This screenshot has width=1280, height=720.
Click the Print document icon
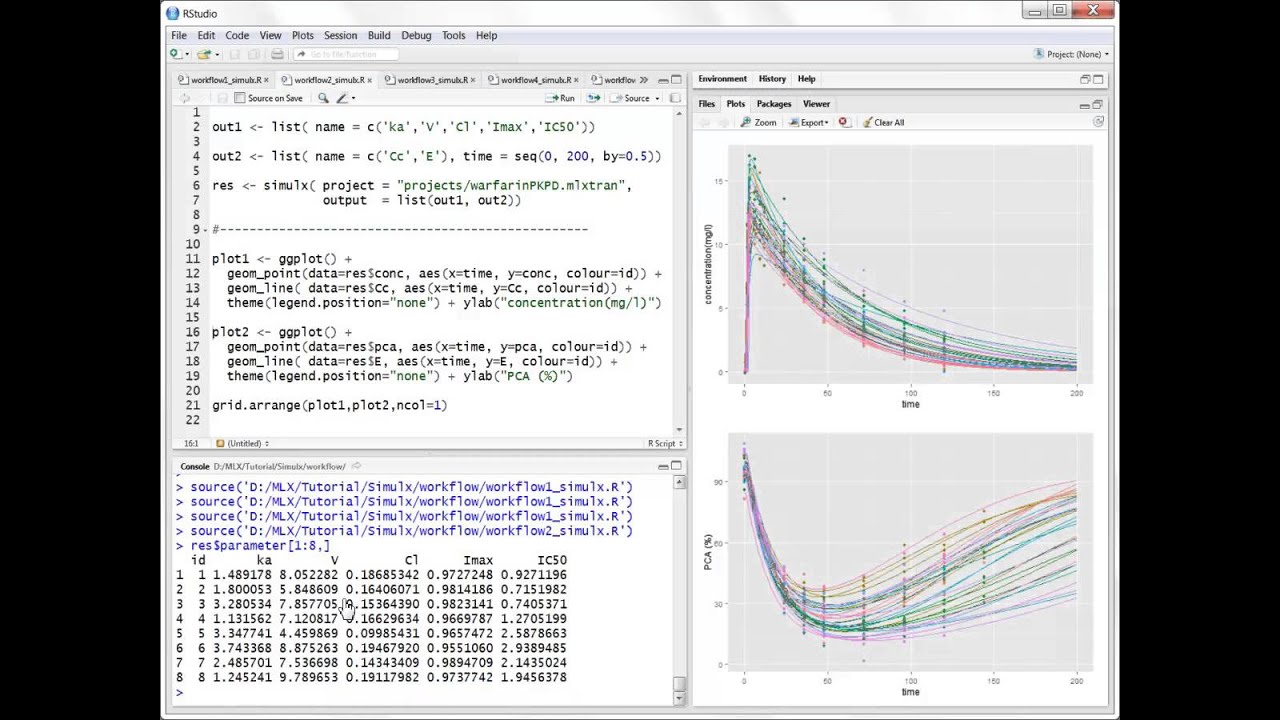point(277,54)
